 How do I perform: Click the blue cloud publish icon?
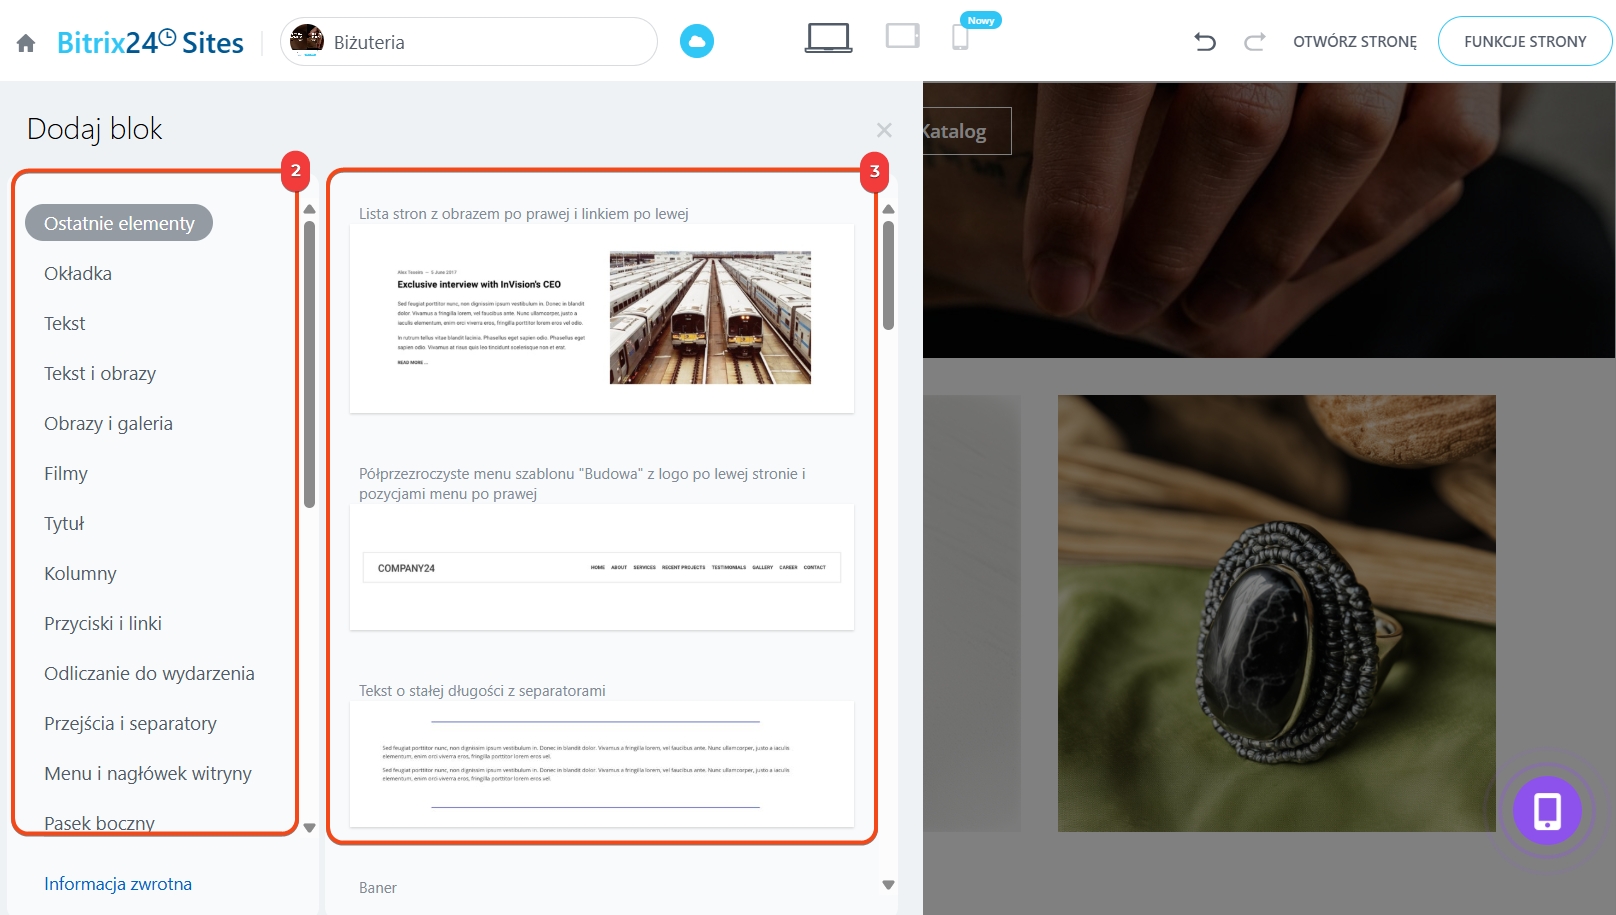click(x=697, y=41)
